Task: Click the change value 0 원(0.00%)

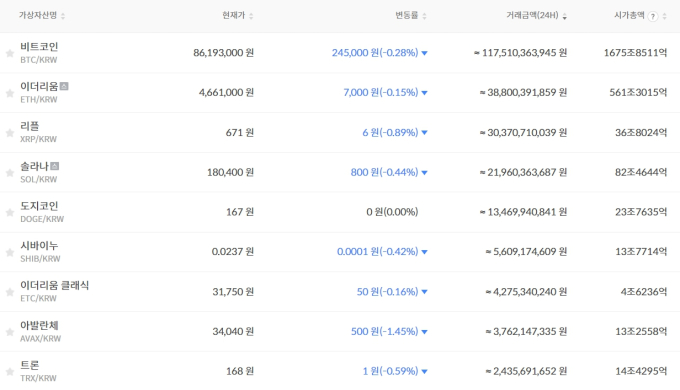Action: pyautogui.click(x=392, y=212)
